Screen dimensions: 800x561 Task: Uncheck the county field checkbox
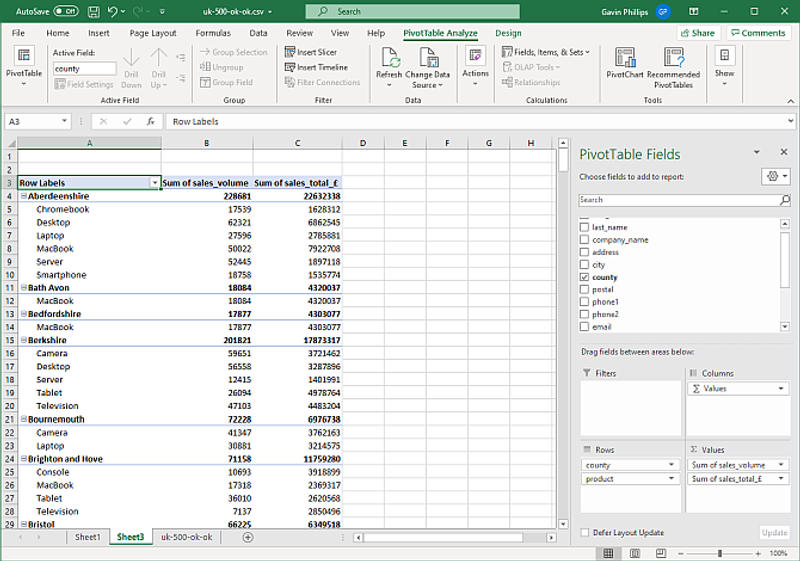[x=585, y=277]
